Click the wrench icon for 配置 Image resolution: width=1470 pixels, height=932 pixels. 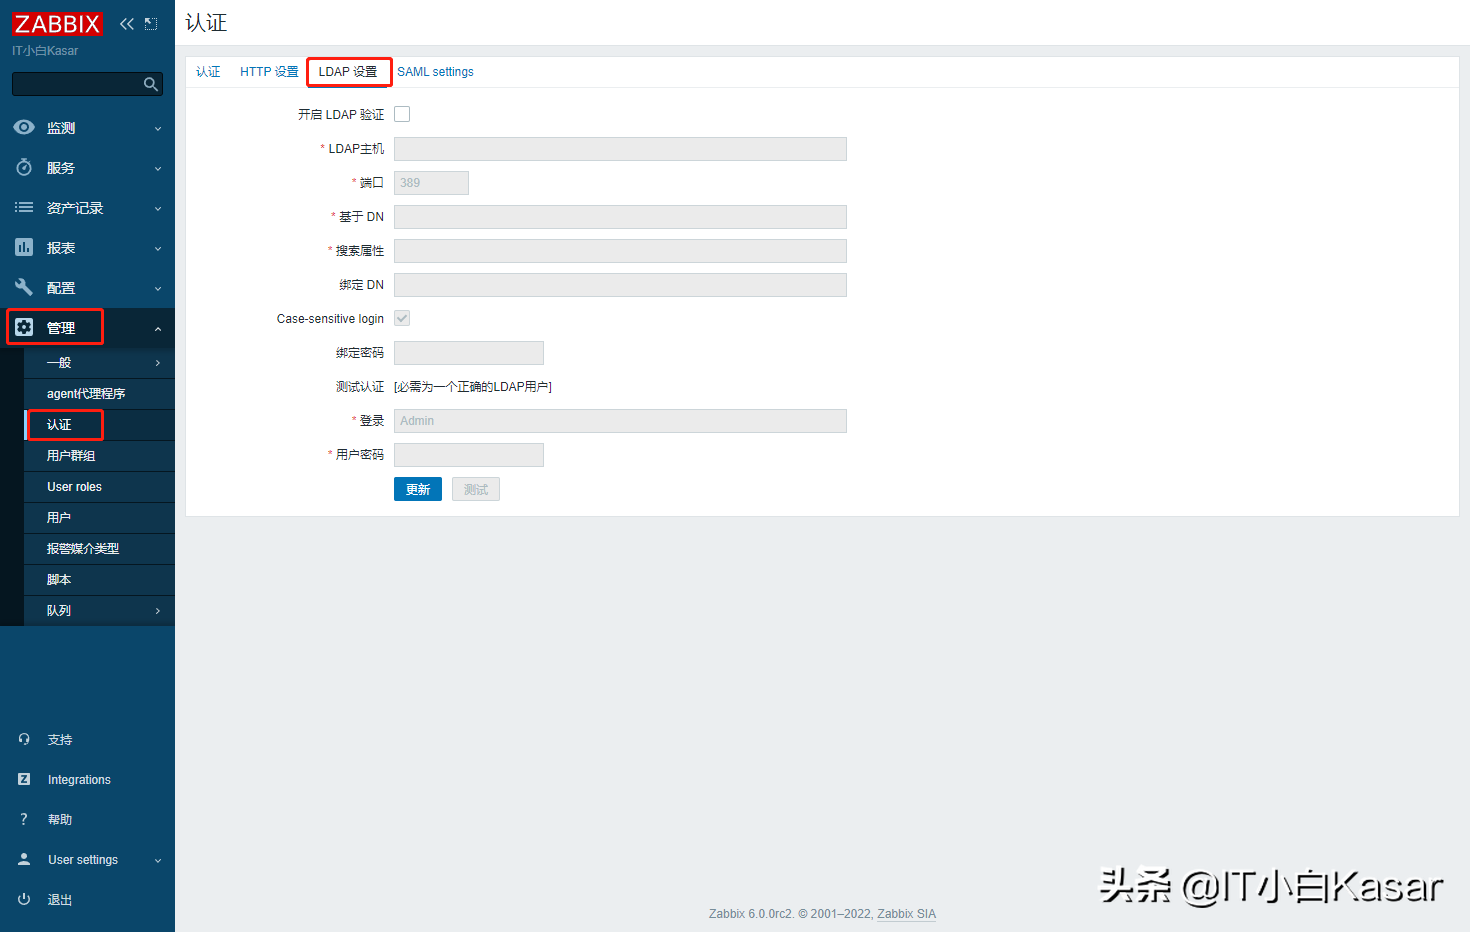coord(24,288)
